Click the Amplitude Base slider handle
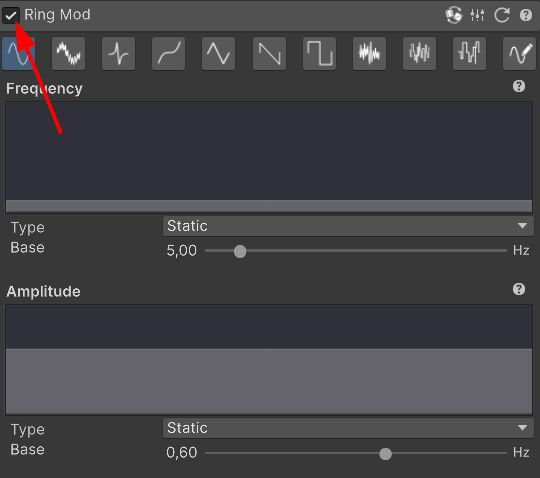This screenshot has height=478, width=540. (385, 454)
